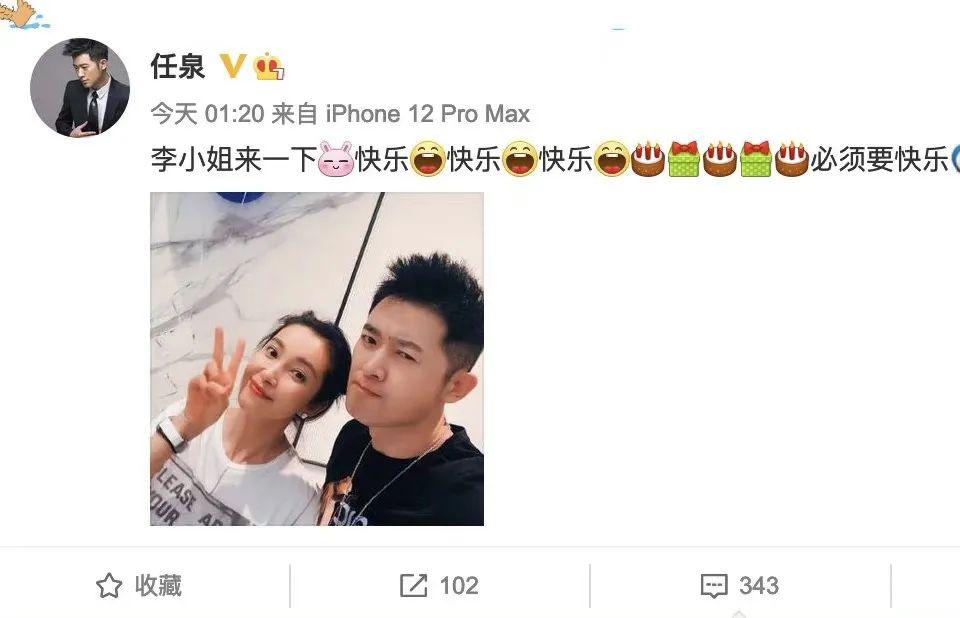Open the 102 reposts count
The width and height of the screenshot is (960, 618).
[x=459, y=586]
